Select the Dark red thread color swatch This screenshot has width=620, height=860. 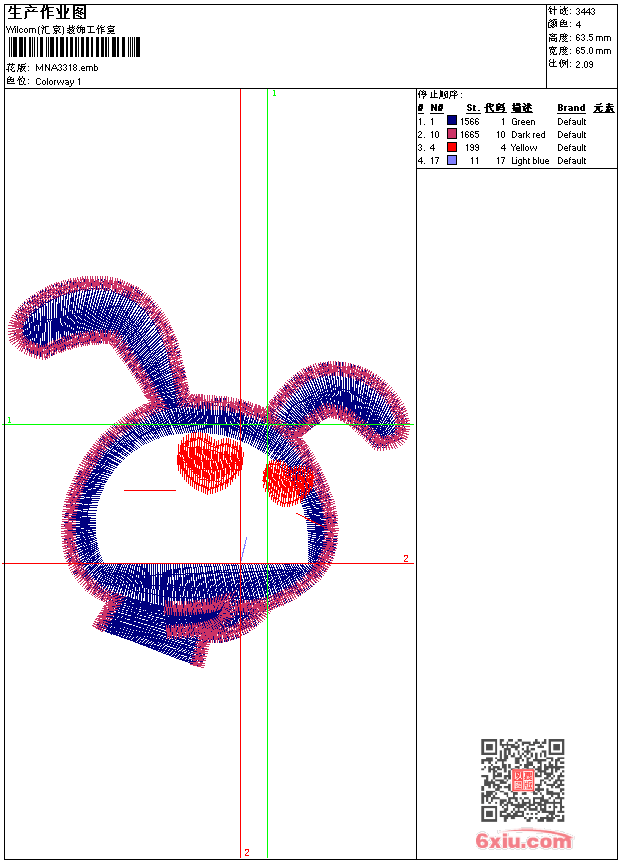[x=452, y=135]
